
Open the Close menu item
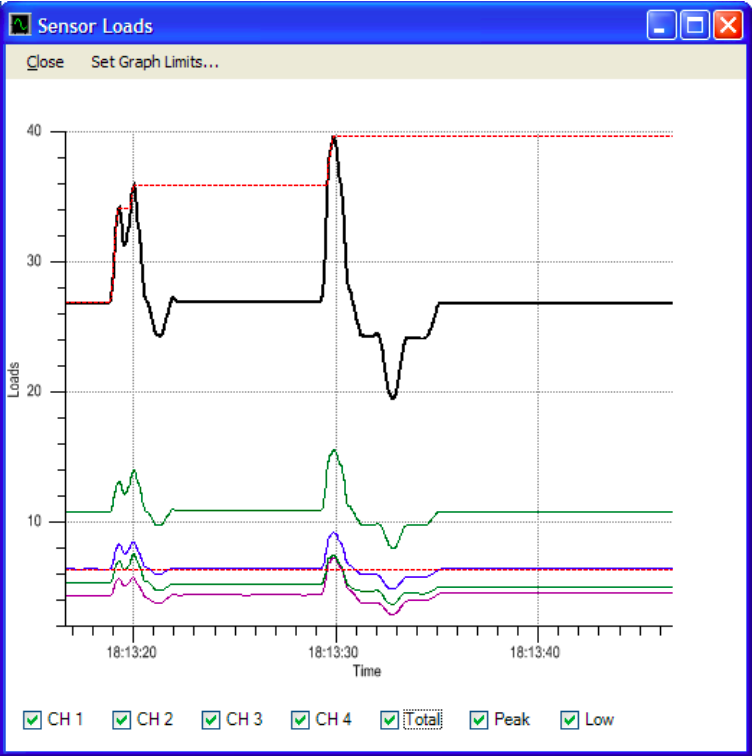click(x=45, y=62)
